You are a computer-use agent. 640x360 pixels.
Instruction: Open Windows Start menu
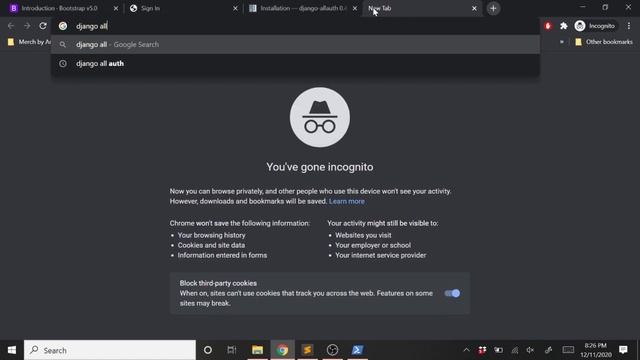12,350
